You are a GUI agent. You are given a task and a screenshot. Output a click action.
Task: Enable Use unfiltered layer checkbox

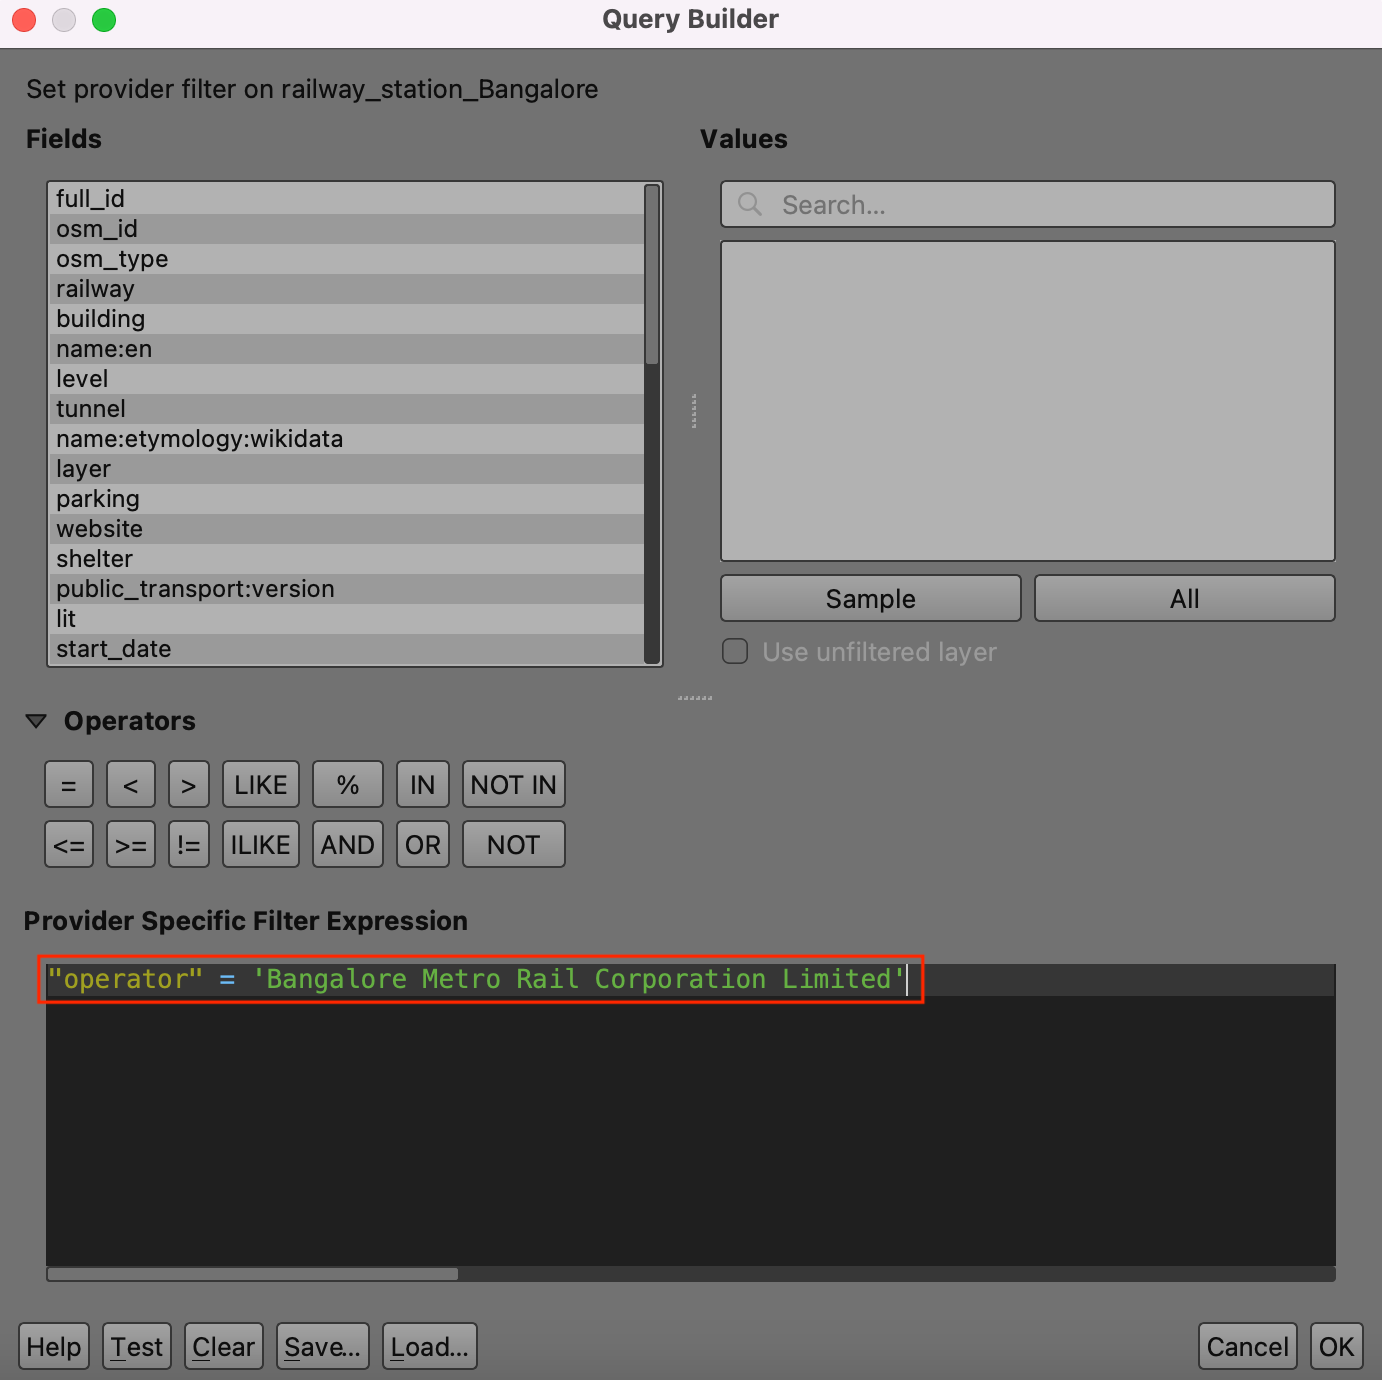(735, 652)
